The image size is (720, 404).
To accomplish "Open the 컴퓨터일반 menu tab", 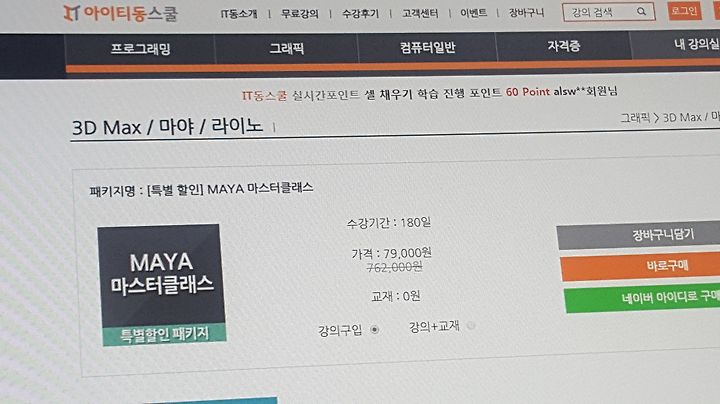I will click(x=427, y=47).
